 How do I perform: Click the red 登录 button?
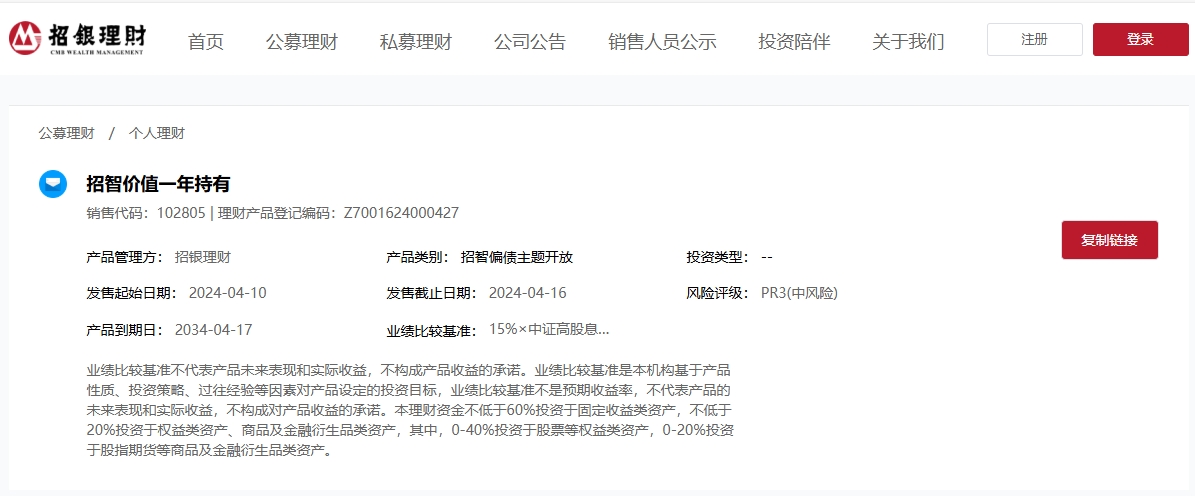(x=1141, y=40)
